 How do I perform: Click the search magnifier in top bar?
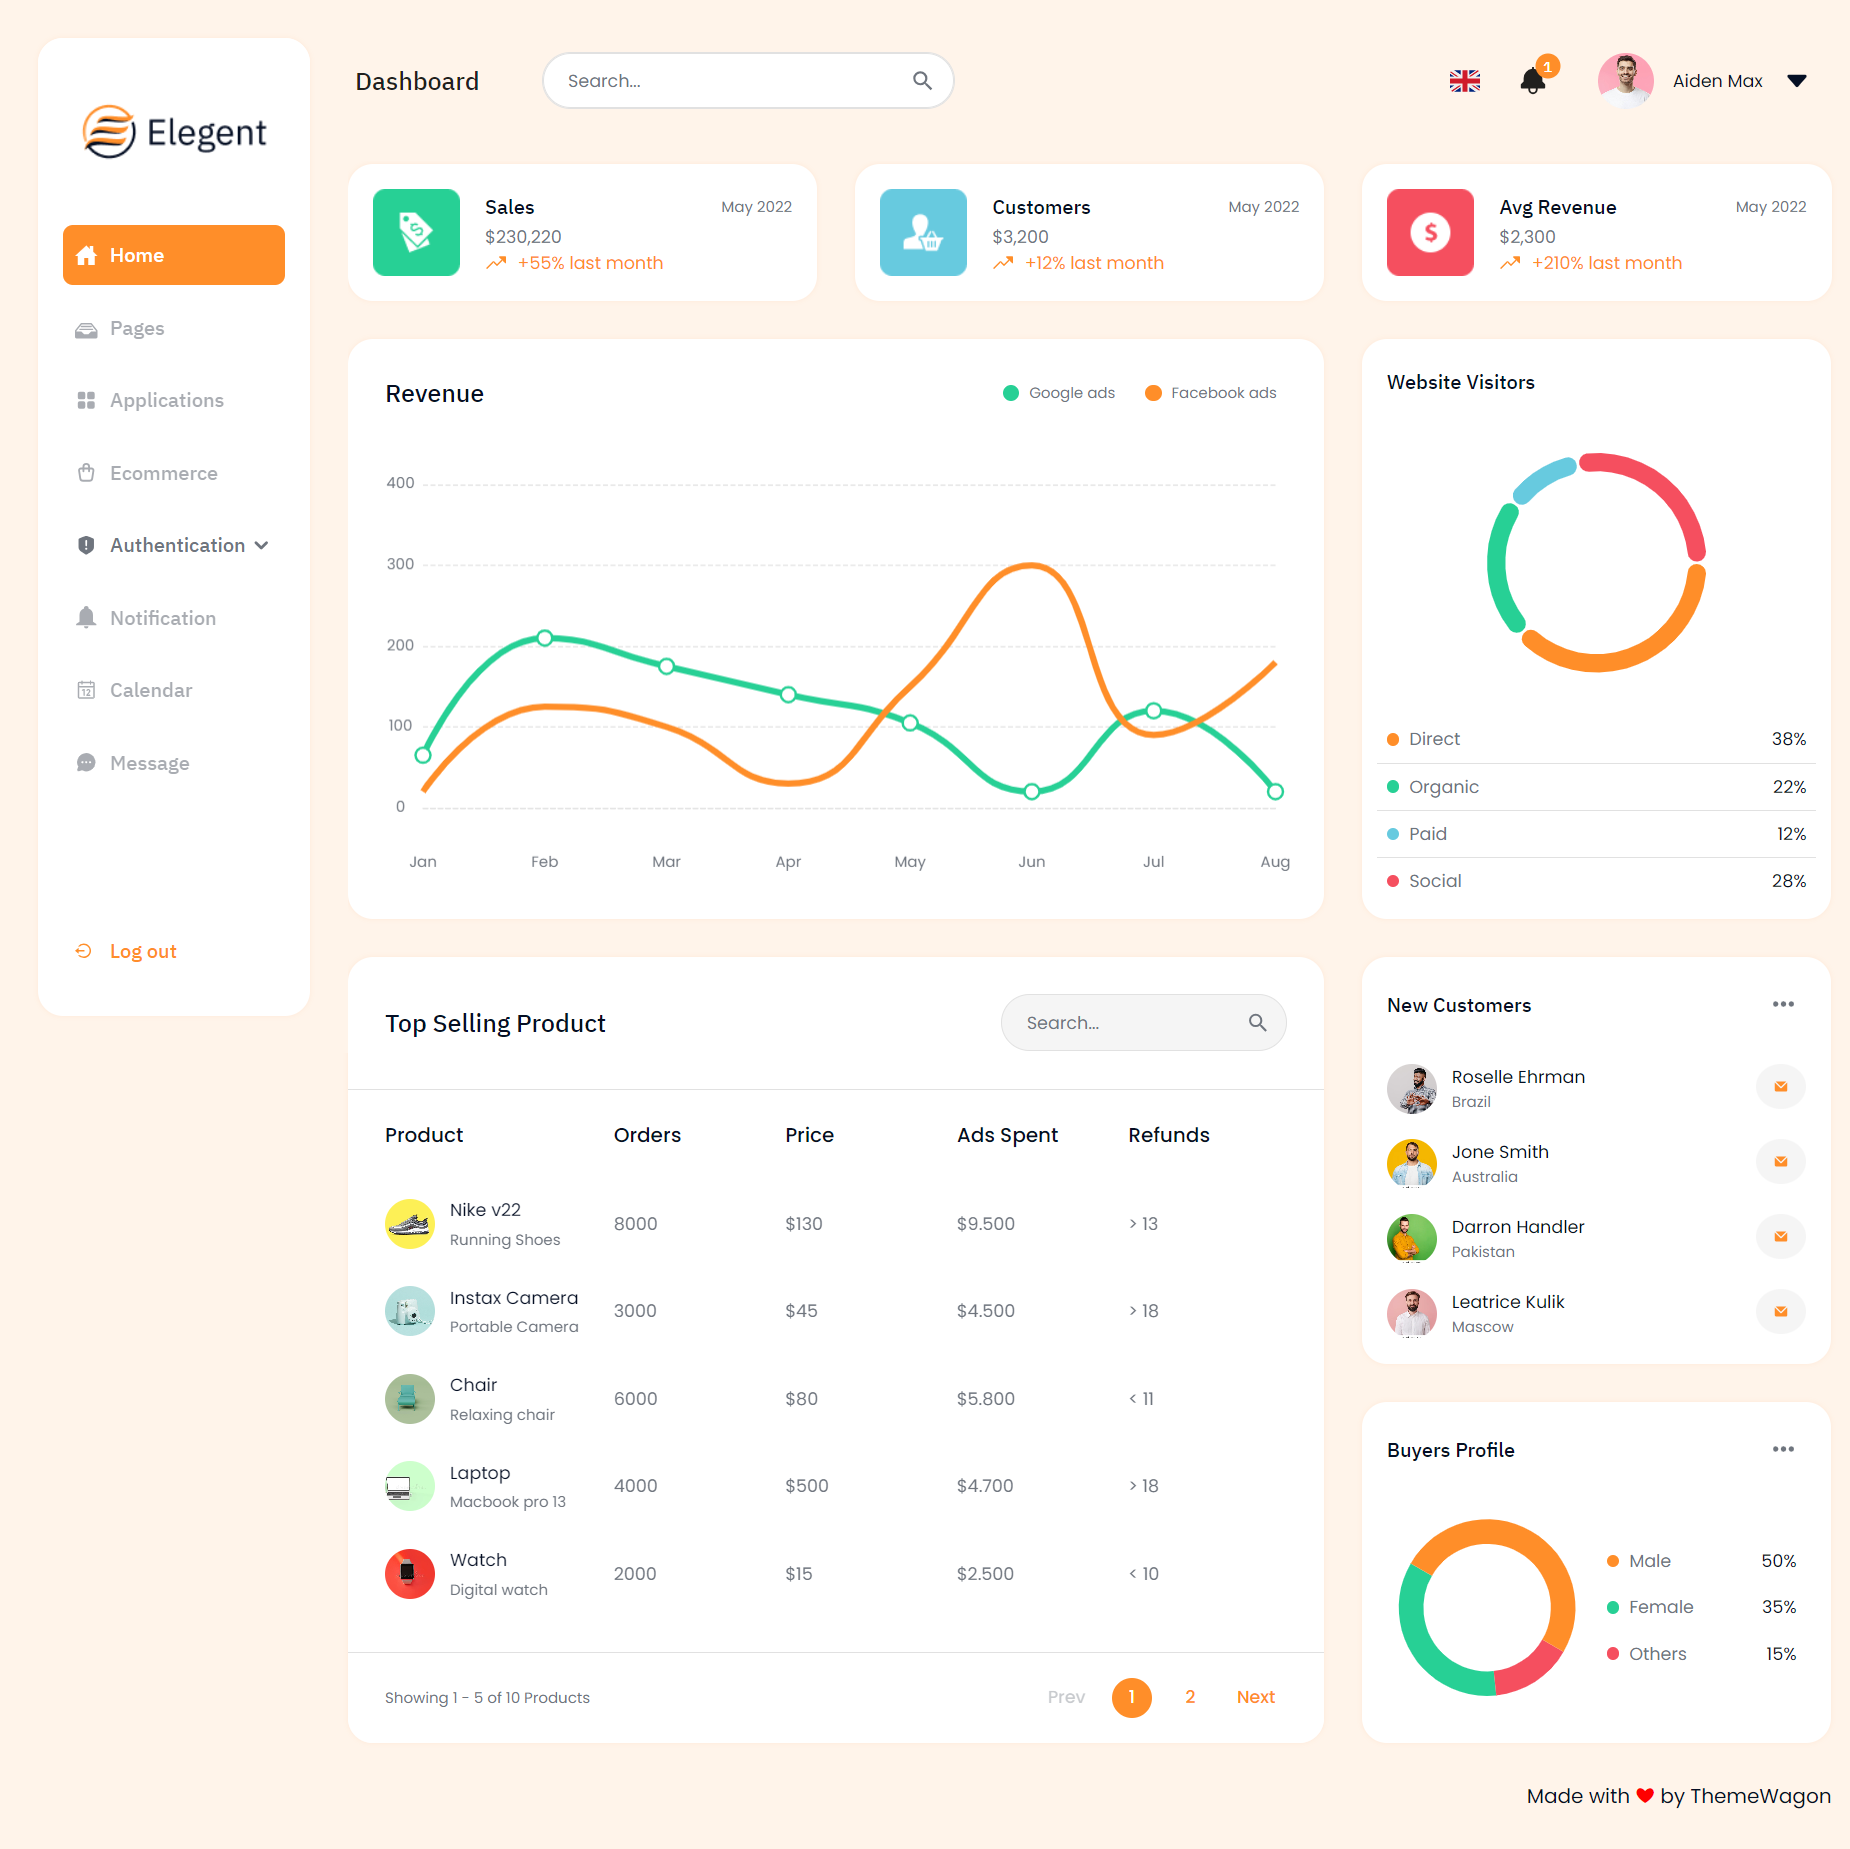coord(921,80)
